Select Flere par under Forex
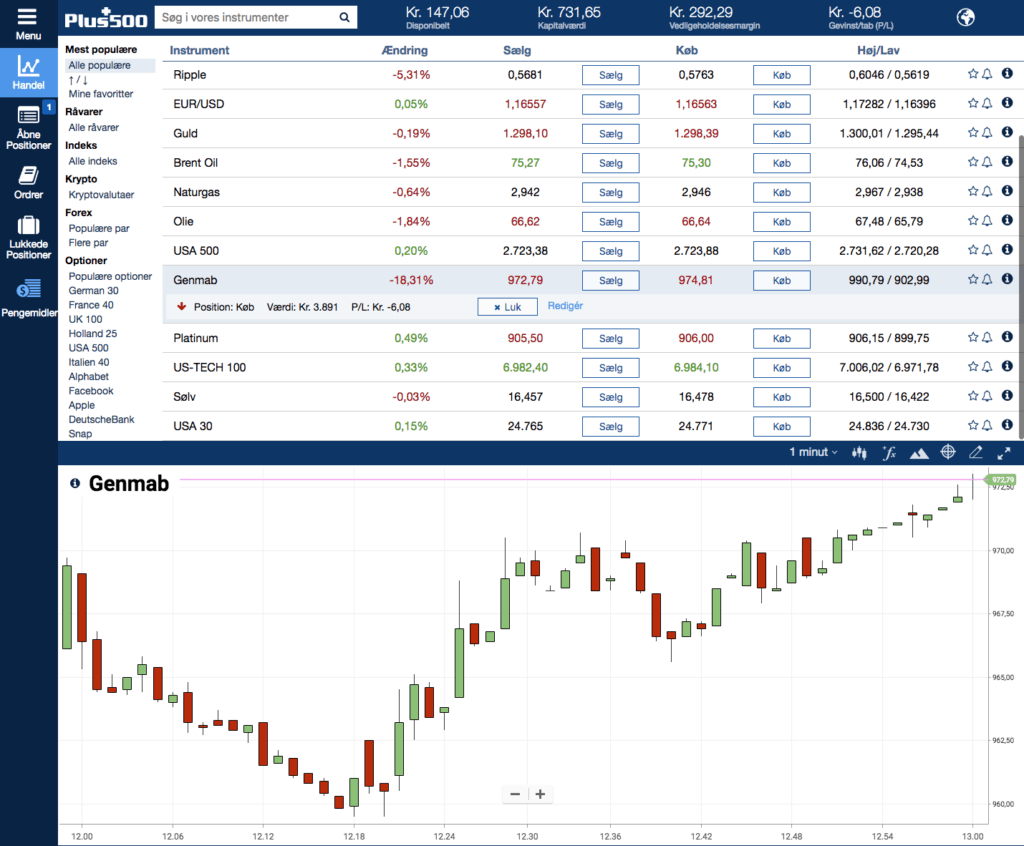Screen dimensions: 1024x846 88,243
